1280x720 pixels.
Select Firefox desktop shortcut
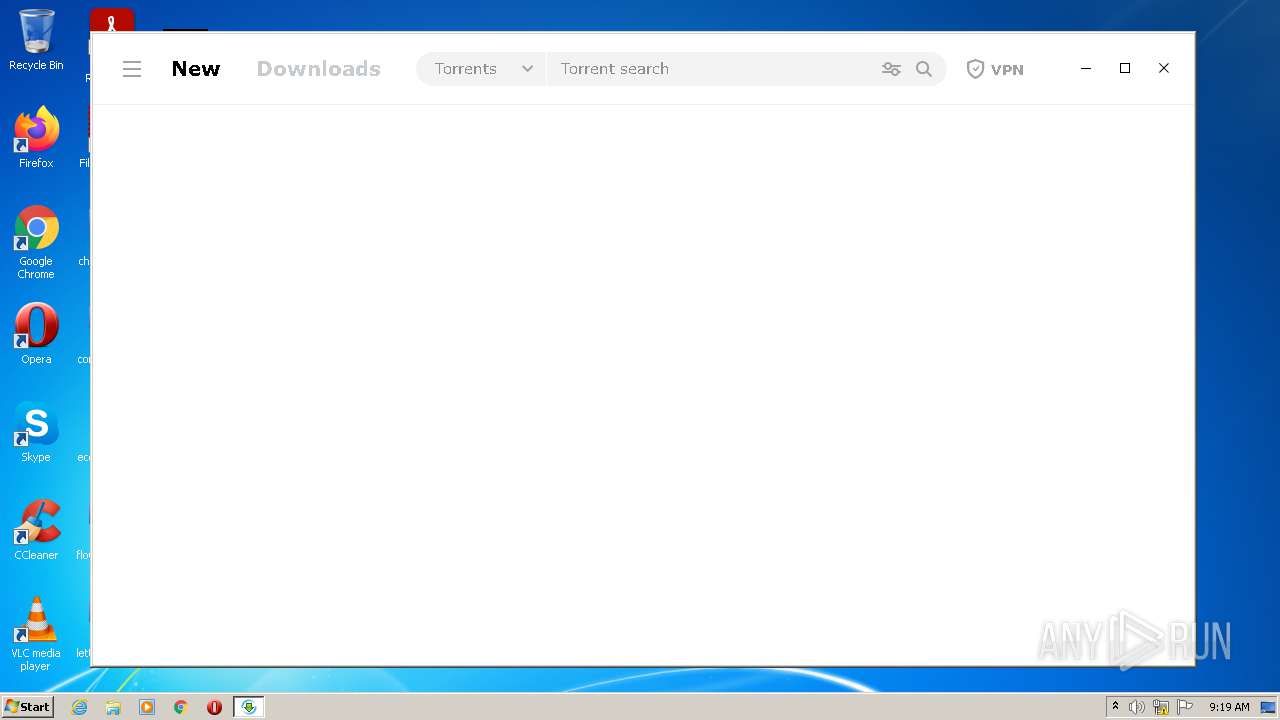(x=36, y=137)
